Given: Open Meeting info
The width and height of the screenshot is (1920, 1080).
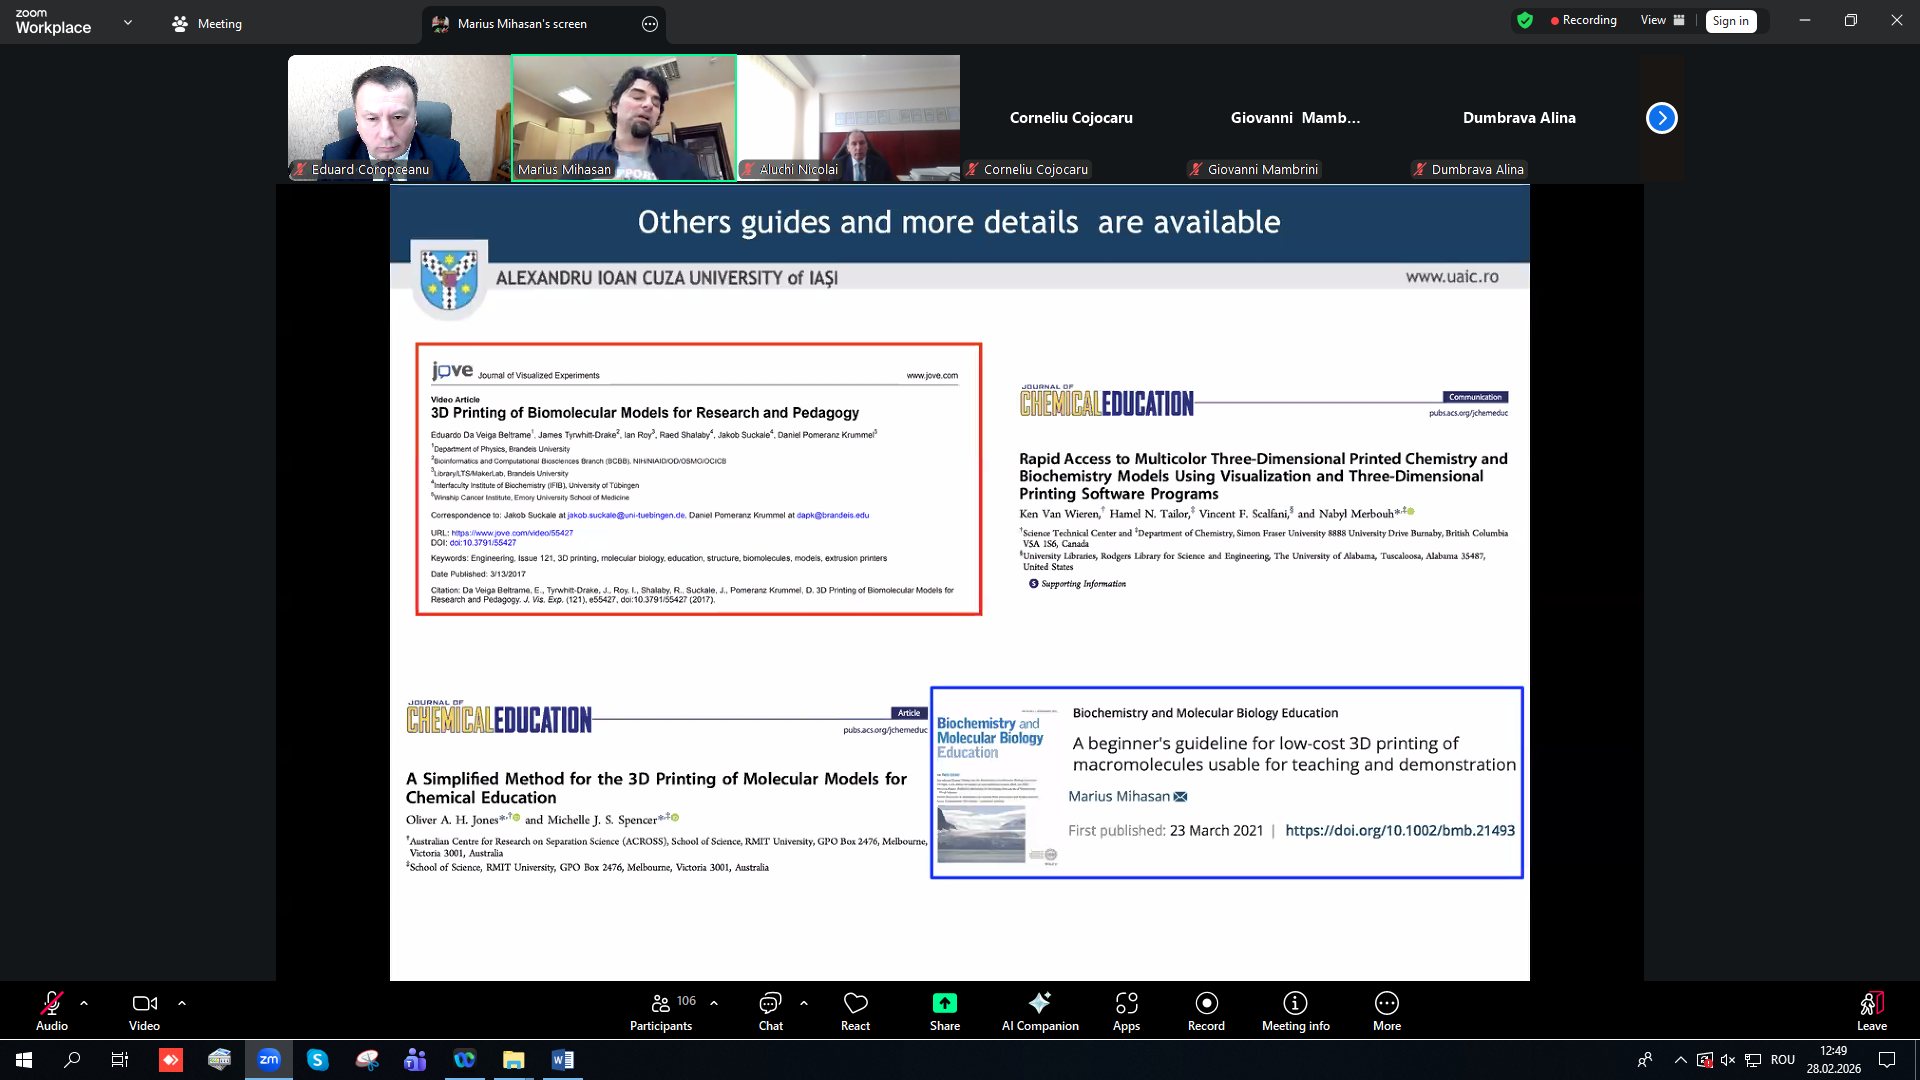Looking at the screenshot, I should tap(1295, 1003).
